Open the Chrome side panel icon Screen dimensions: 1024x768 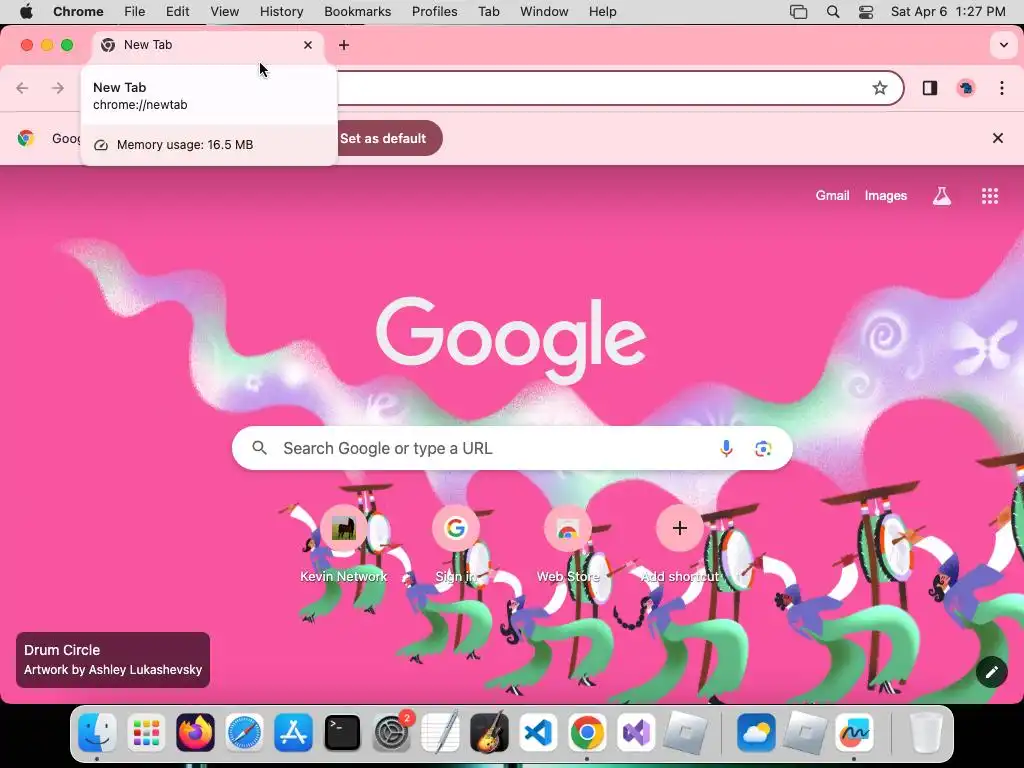click(930, 88)
